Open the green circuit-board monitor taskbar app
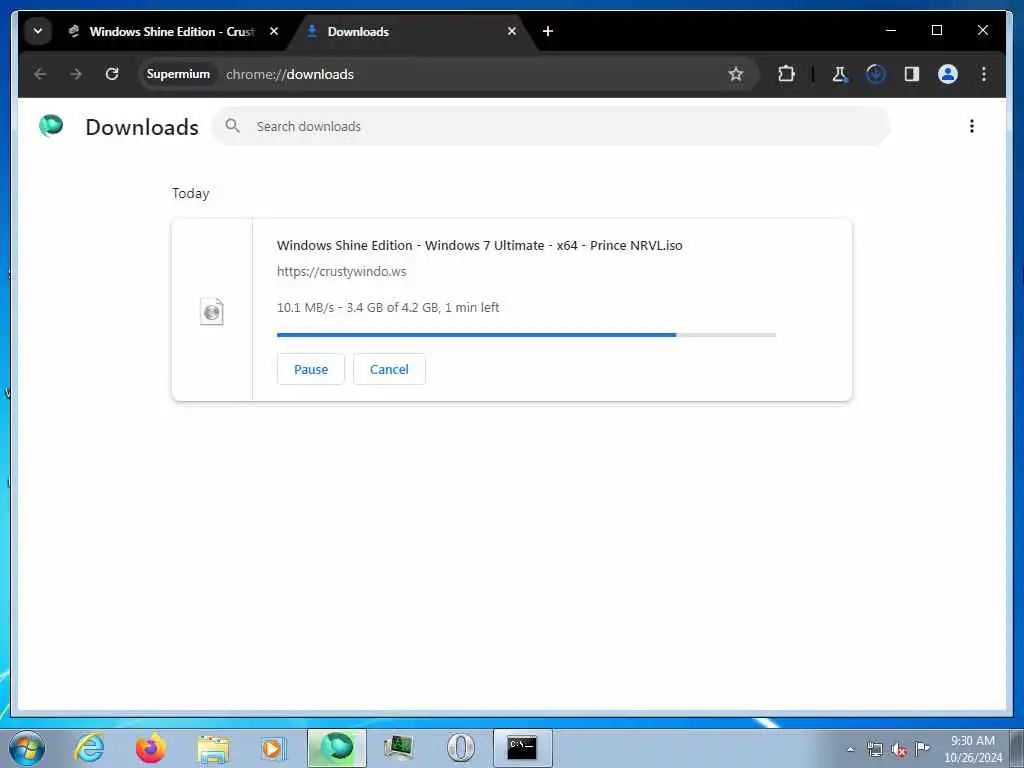This screenshot has height=768, width=1024. pos(398,748)
